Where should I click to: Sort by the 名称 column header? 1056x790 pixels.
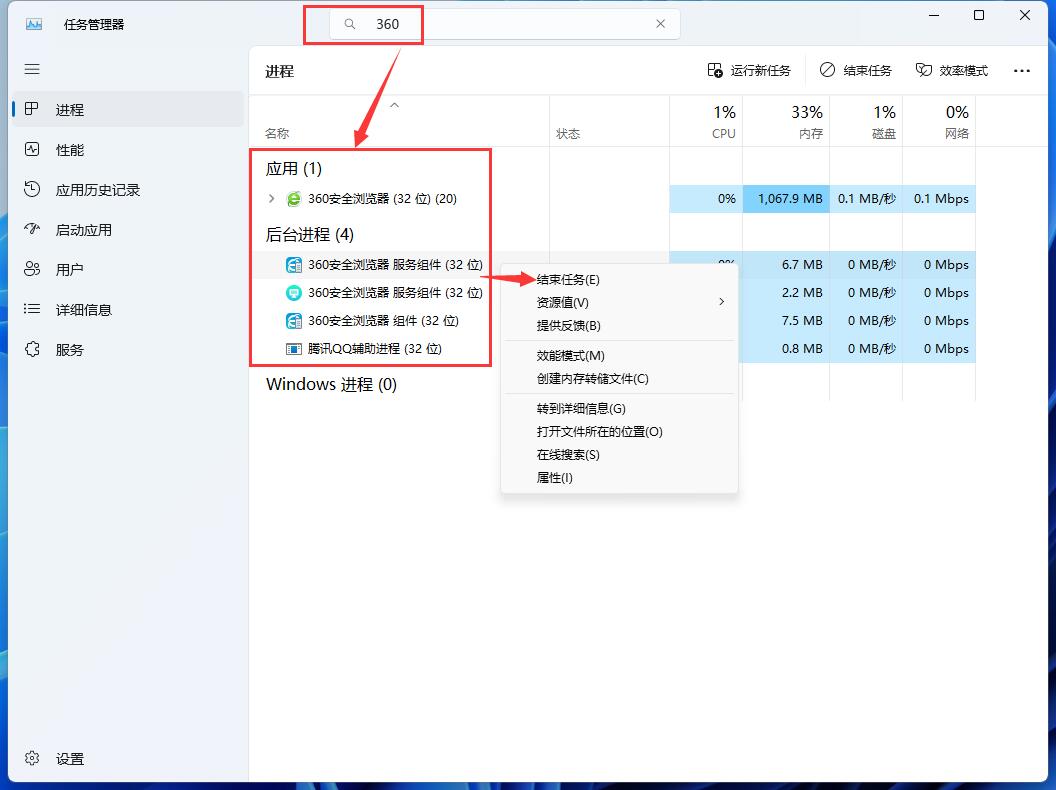coord(277,133)
